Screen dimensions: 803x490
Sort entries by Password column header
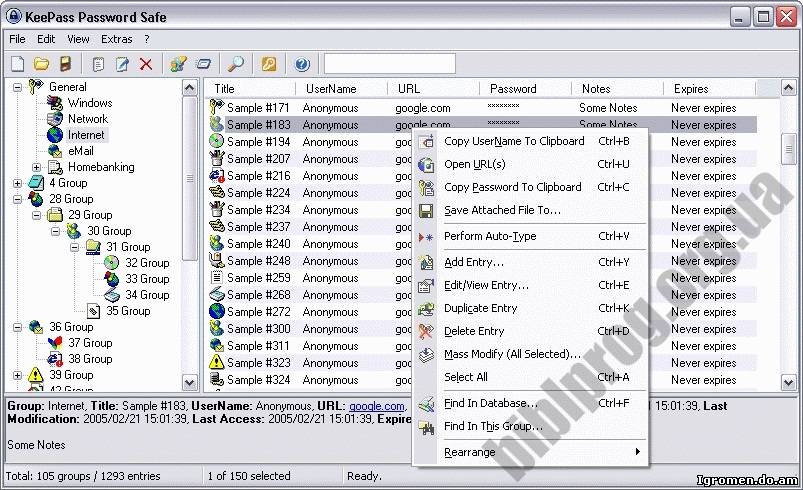(525, 89)
